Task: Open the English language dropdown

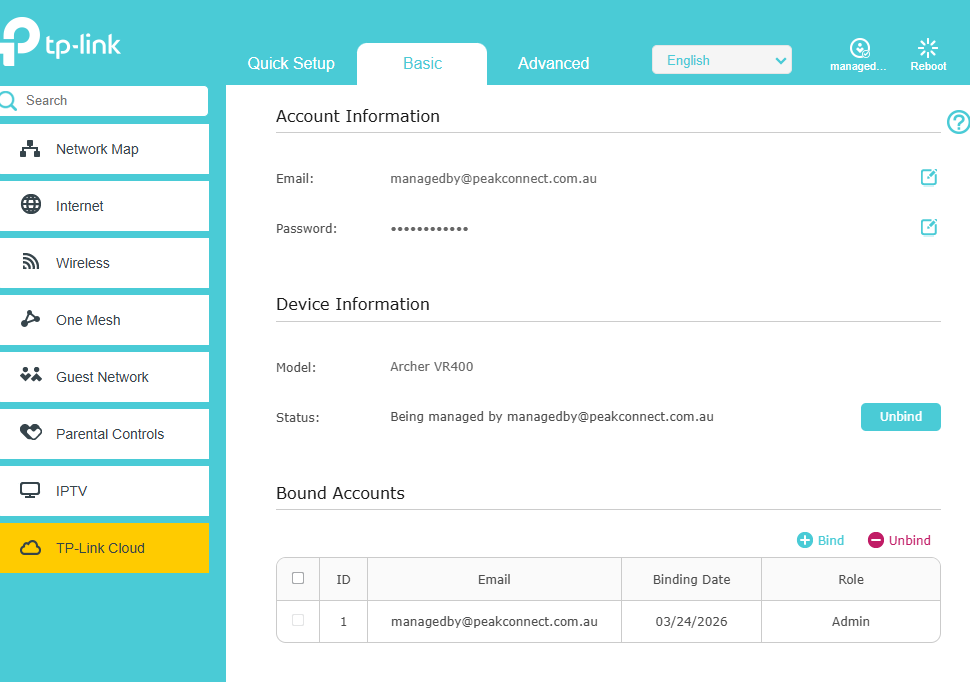Action: point(721,60)
